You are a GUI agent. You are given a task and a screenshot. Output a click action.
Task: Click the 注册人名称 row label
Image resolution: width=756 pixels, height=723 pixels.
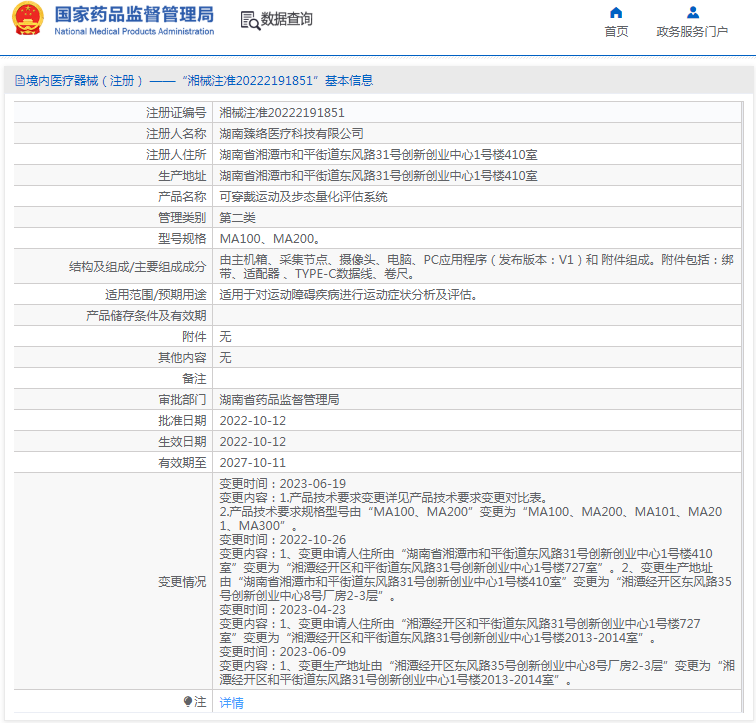click(x=176, y=134)
